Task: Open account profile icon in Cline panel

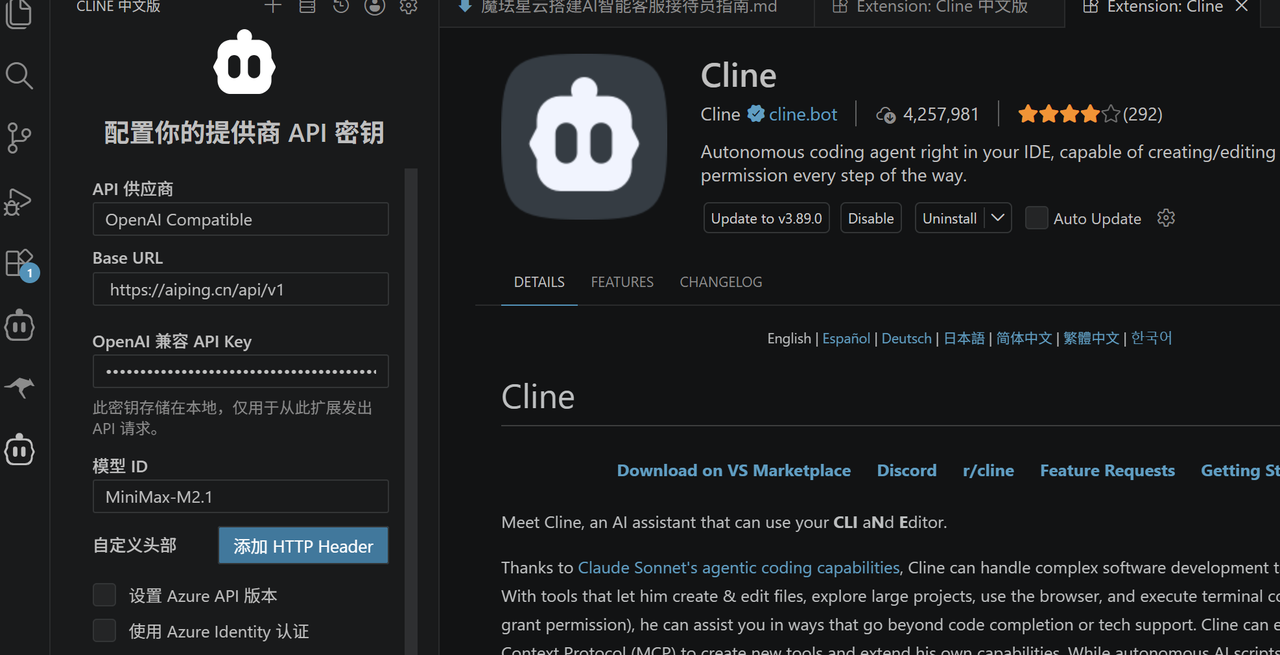Action: point(375,7)
